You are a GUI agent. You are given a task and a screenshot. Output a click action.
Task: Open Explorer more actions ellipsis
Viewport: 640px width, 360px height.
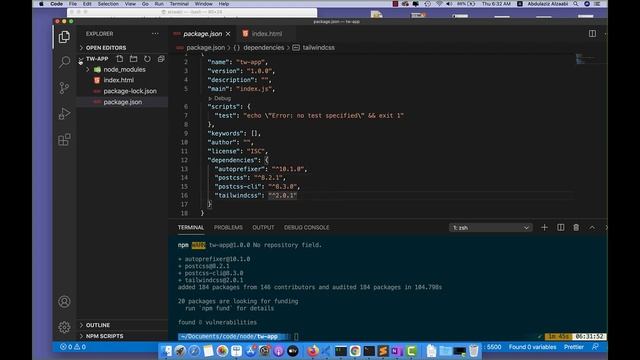pos(155,34)
